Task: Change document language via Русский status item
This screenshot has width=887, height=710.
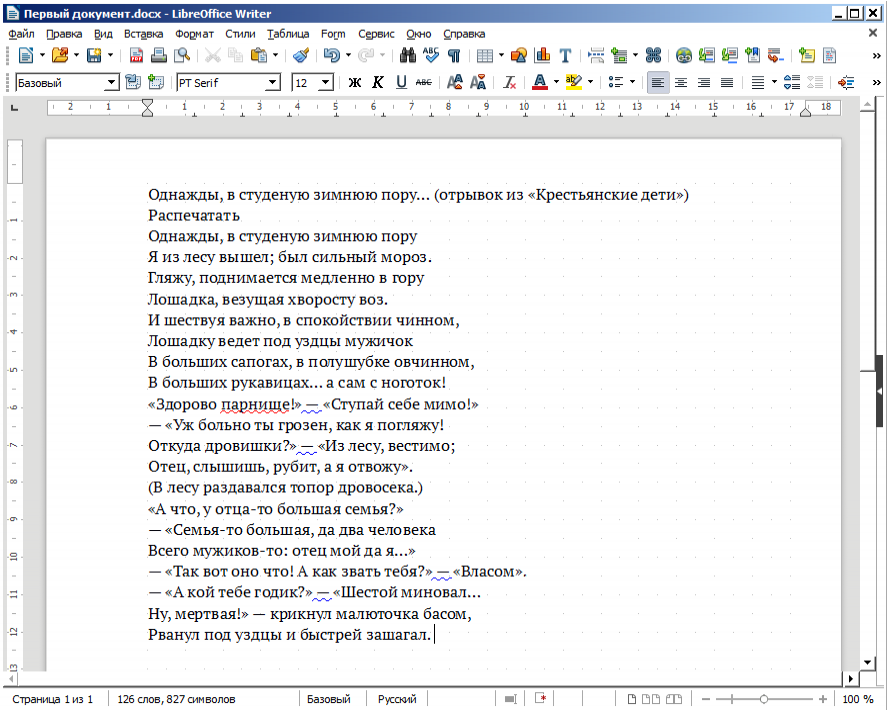Action: (396, 699)
